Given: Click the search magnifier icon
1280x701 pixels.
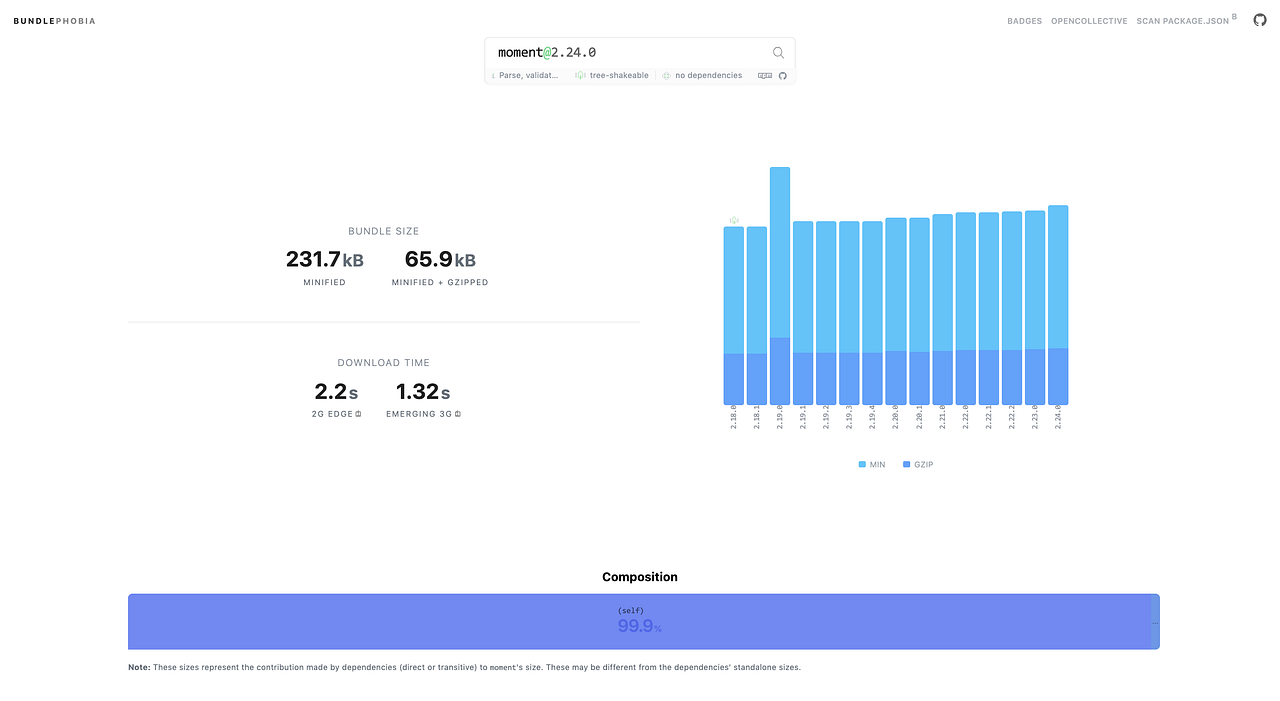Looking at the screenshot, I should tap(778, 53).
